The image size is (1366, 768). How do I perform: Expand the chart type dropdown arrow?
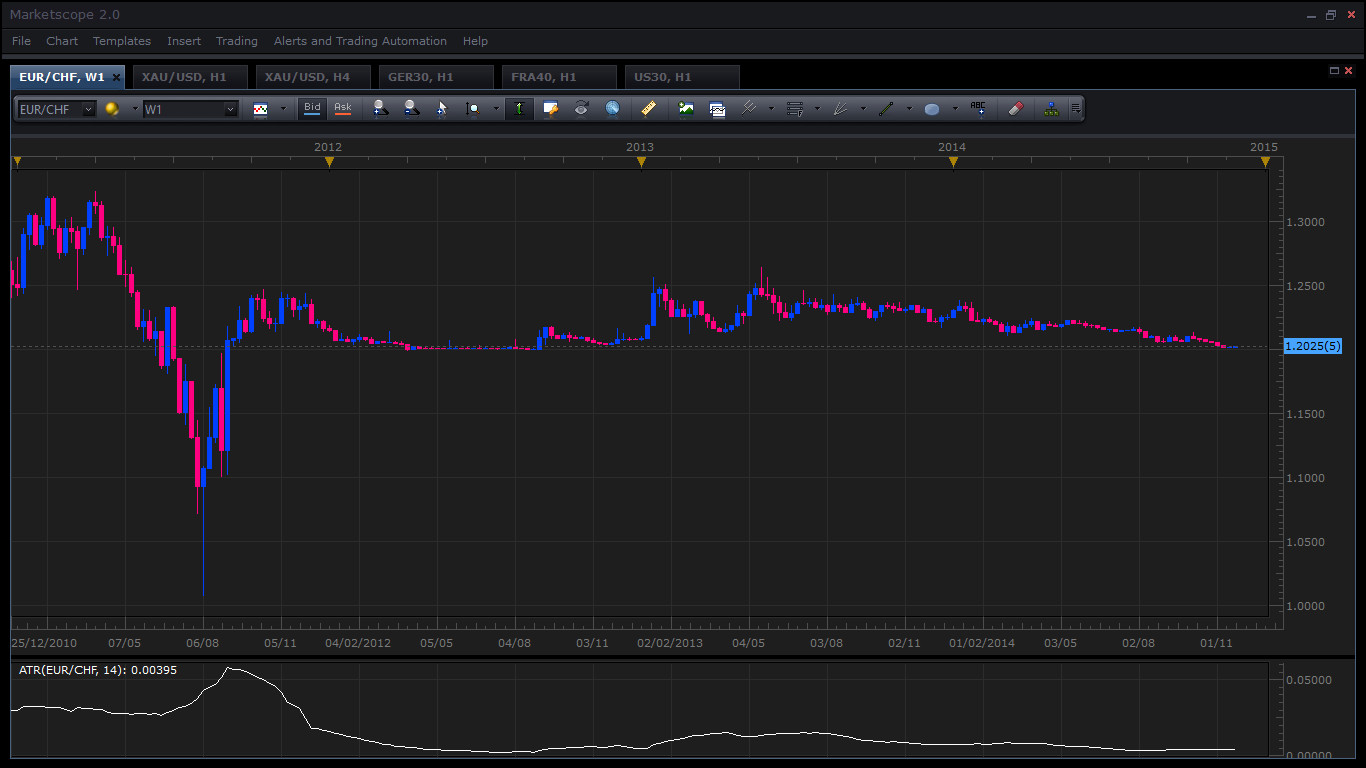283,109
